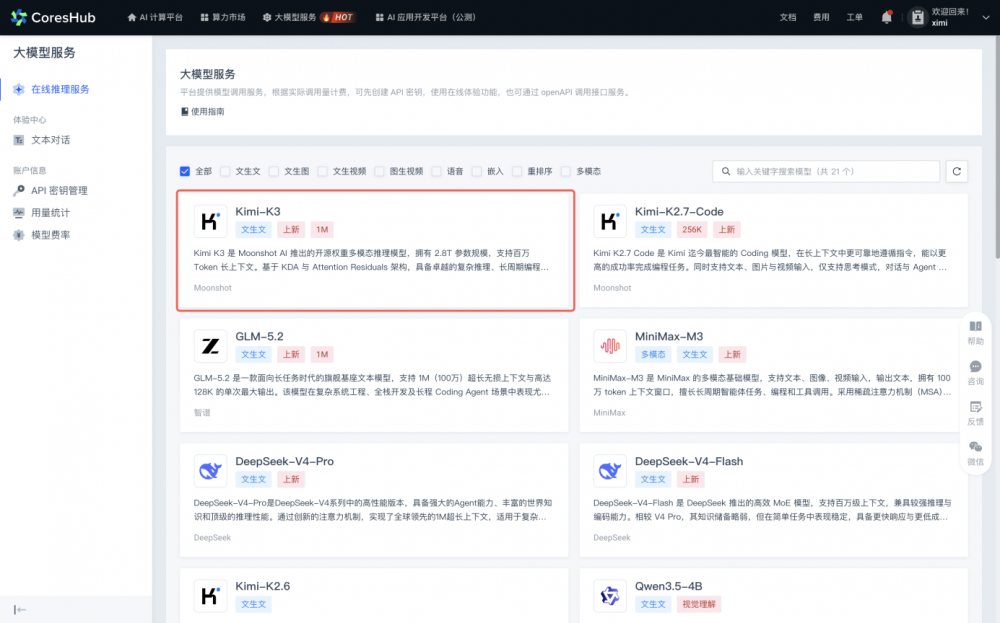Expand the user account dropdown arrow
This screenshot has width=1000, height=623.
click(985, 18)
